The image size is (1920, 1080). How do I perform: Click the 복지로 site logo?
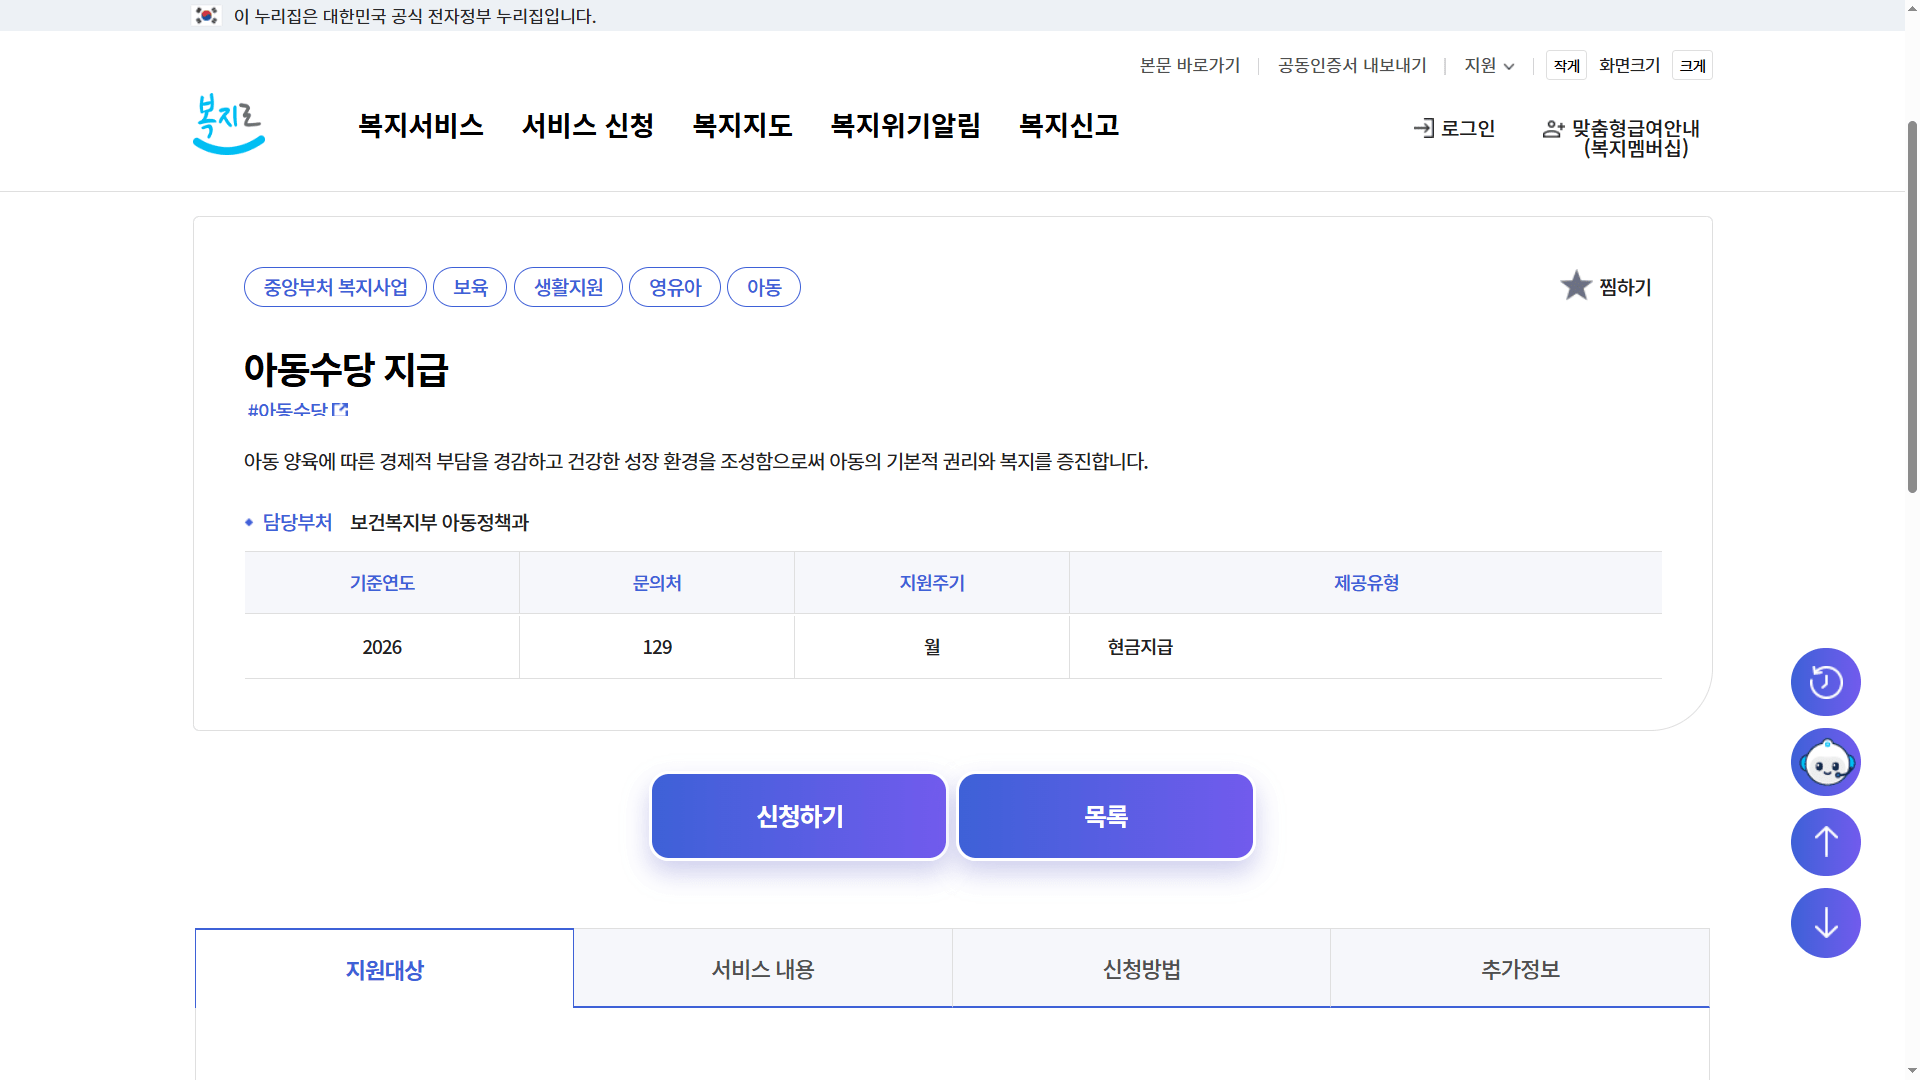tap(228, 123)
